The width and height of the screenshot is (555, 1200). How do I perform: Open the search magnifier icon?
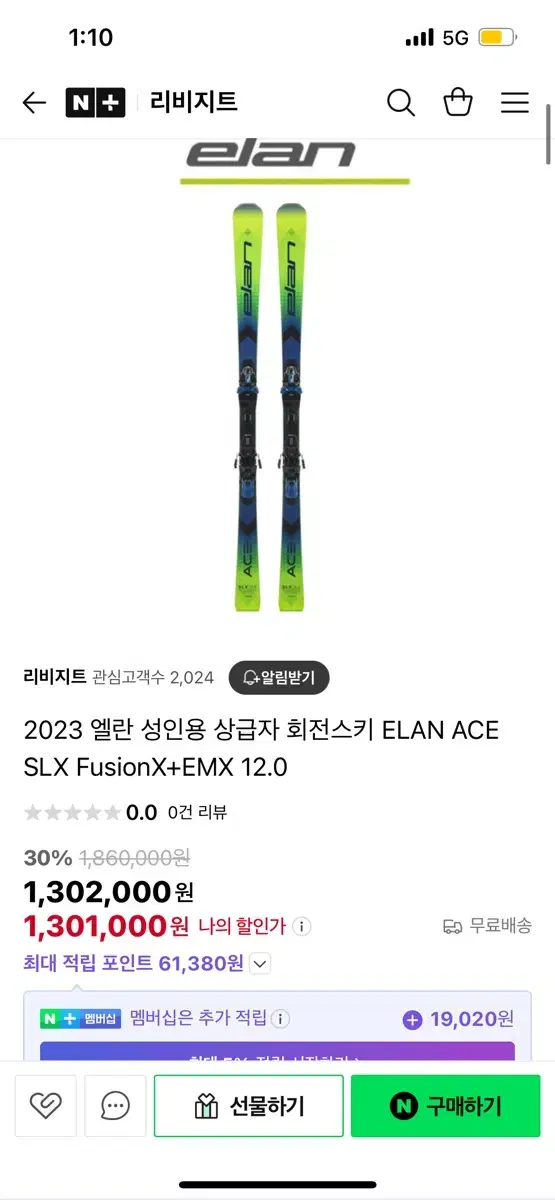(400, 102)
